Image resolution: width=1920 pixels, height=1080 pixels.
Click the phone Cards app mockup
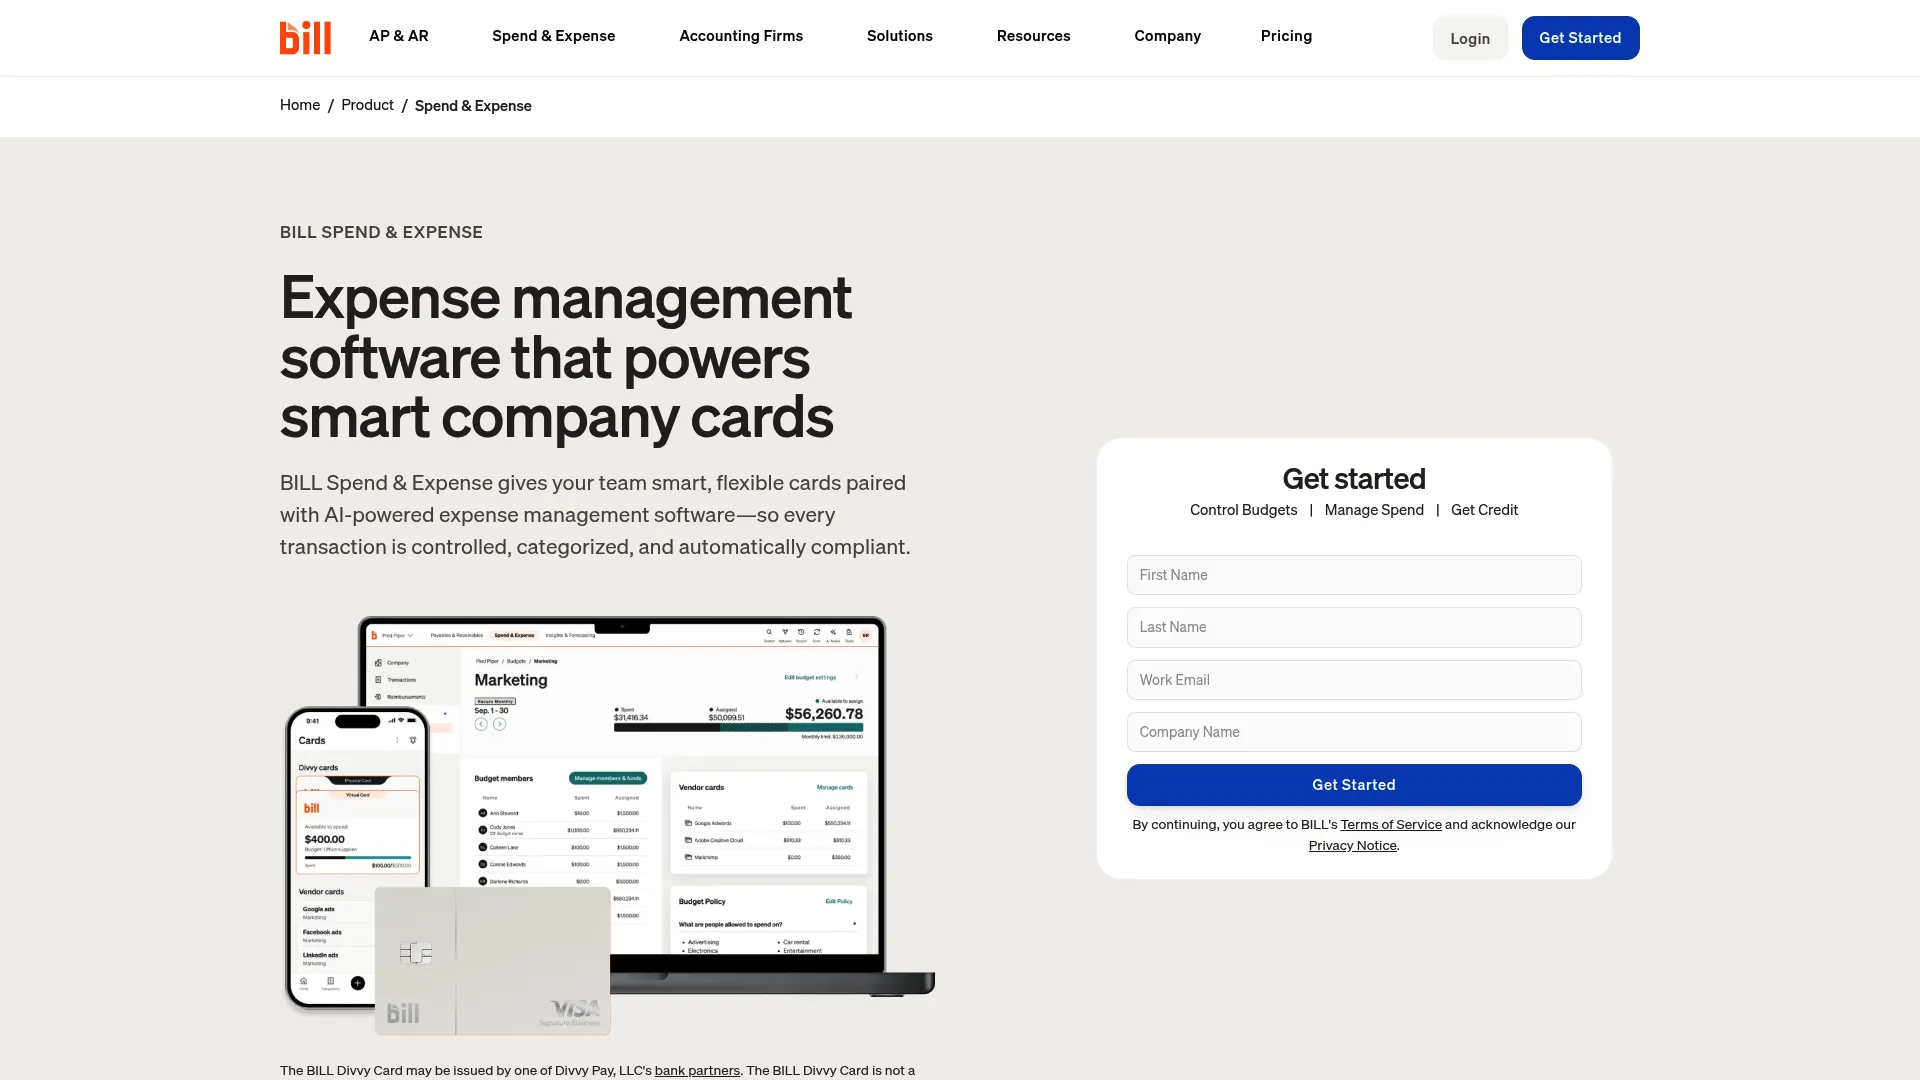(x=357, y=857)
